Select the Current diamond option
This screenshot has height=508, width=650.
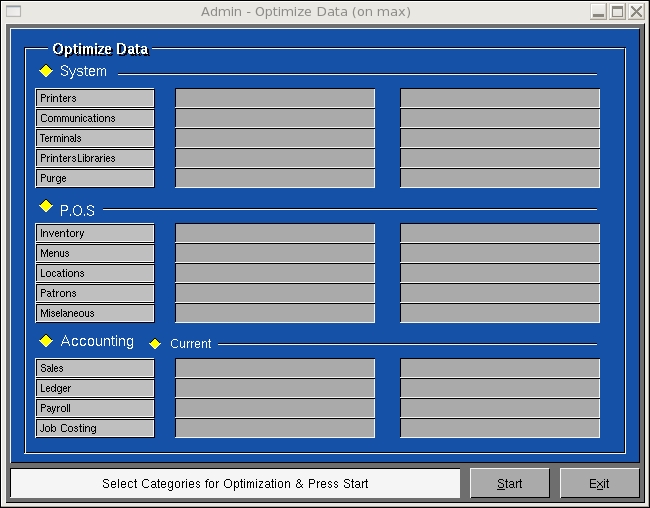click(155, 343)
